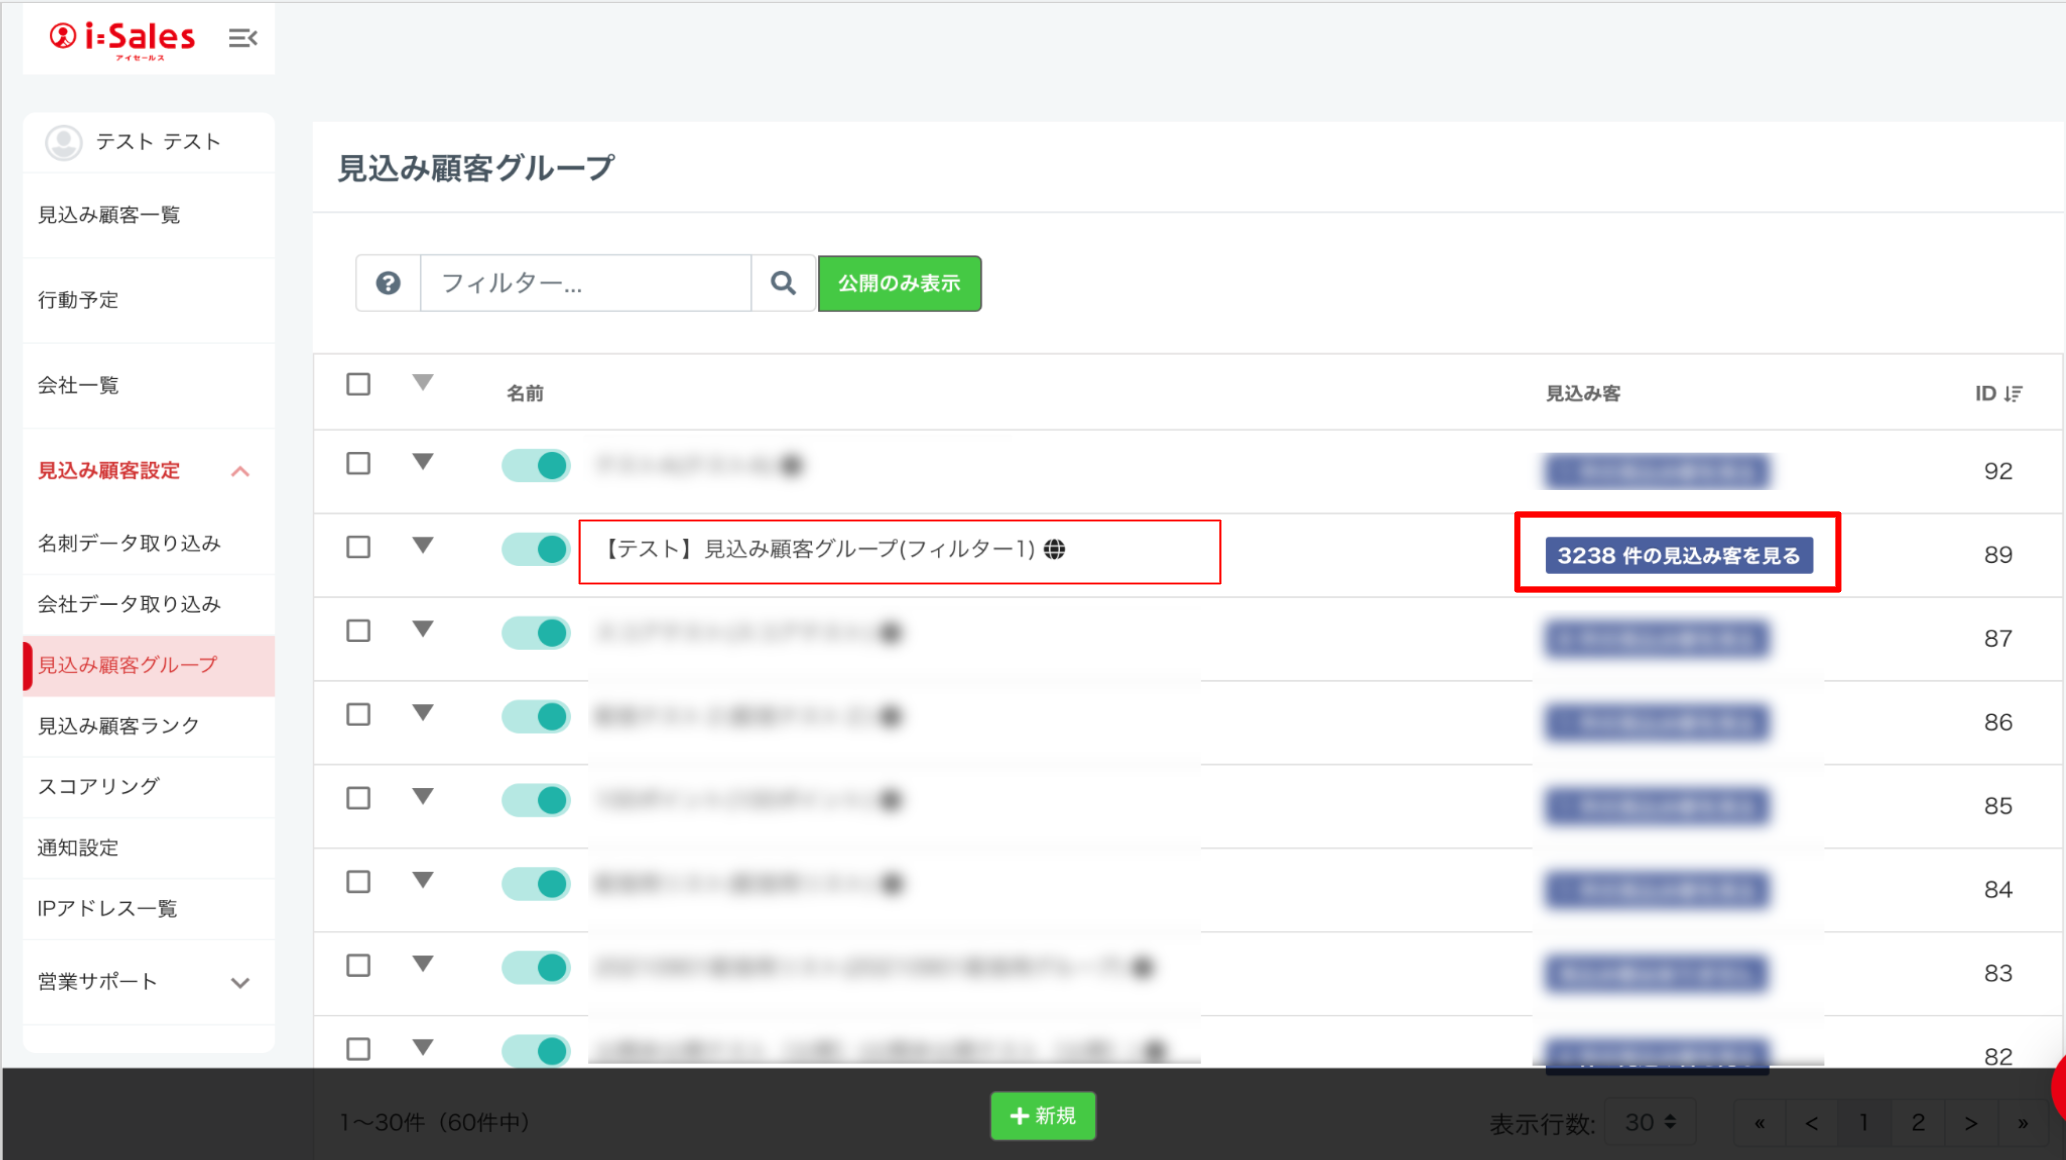The image size is (2066, 1160).
Task: Click the user avatar icon beside テスト テスト
Action: point(64,142)
